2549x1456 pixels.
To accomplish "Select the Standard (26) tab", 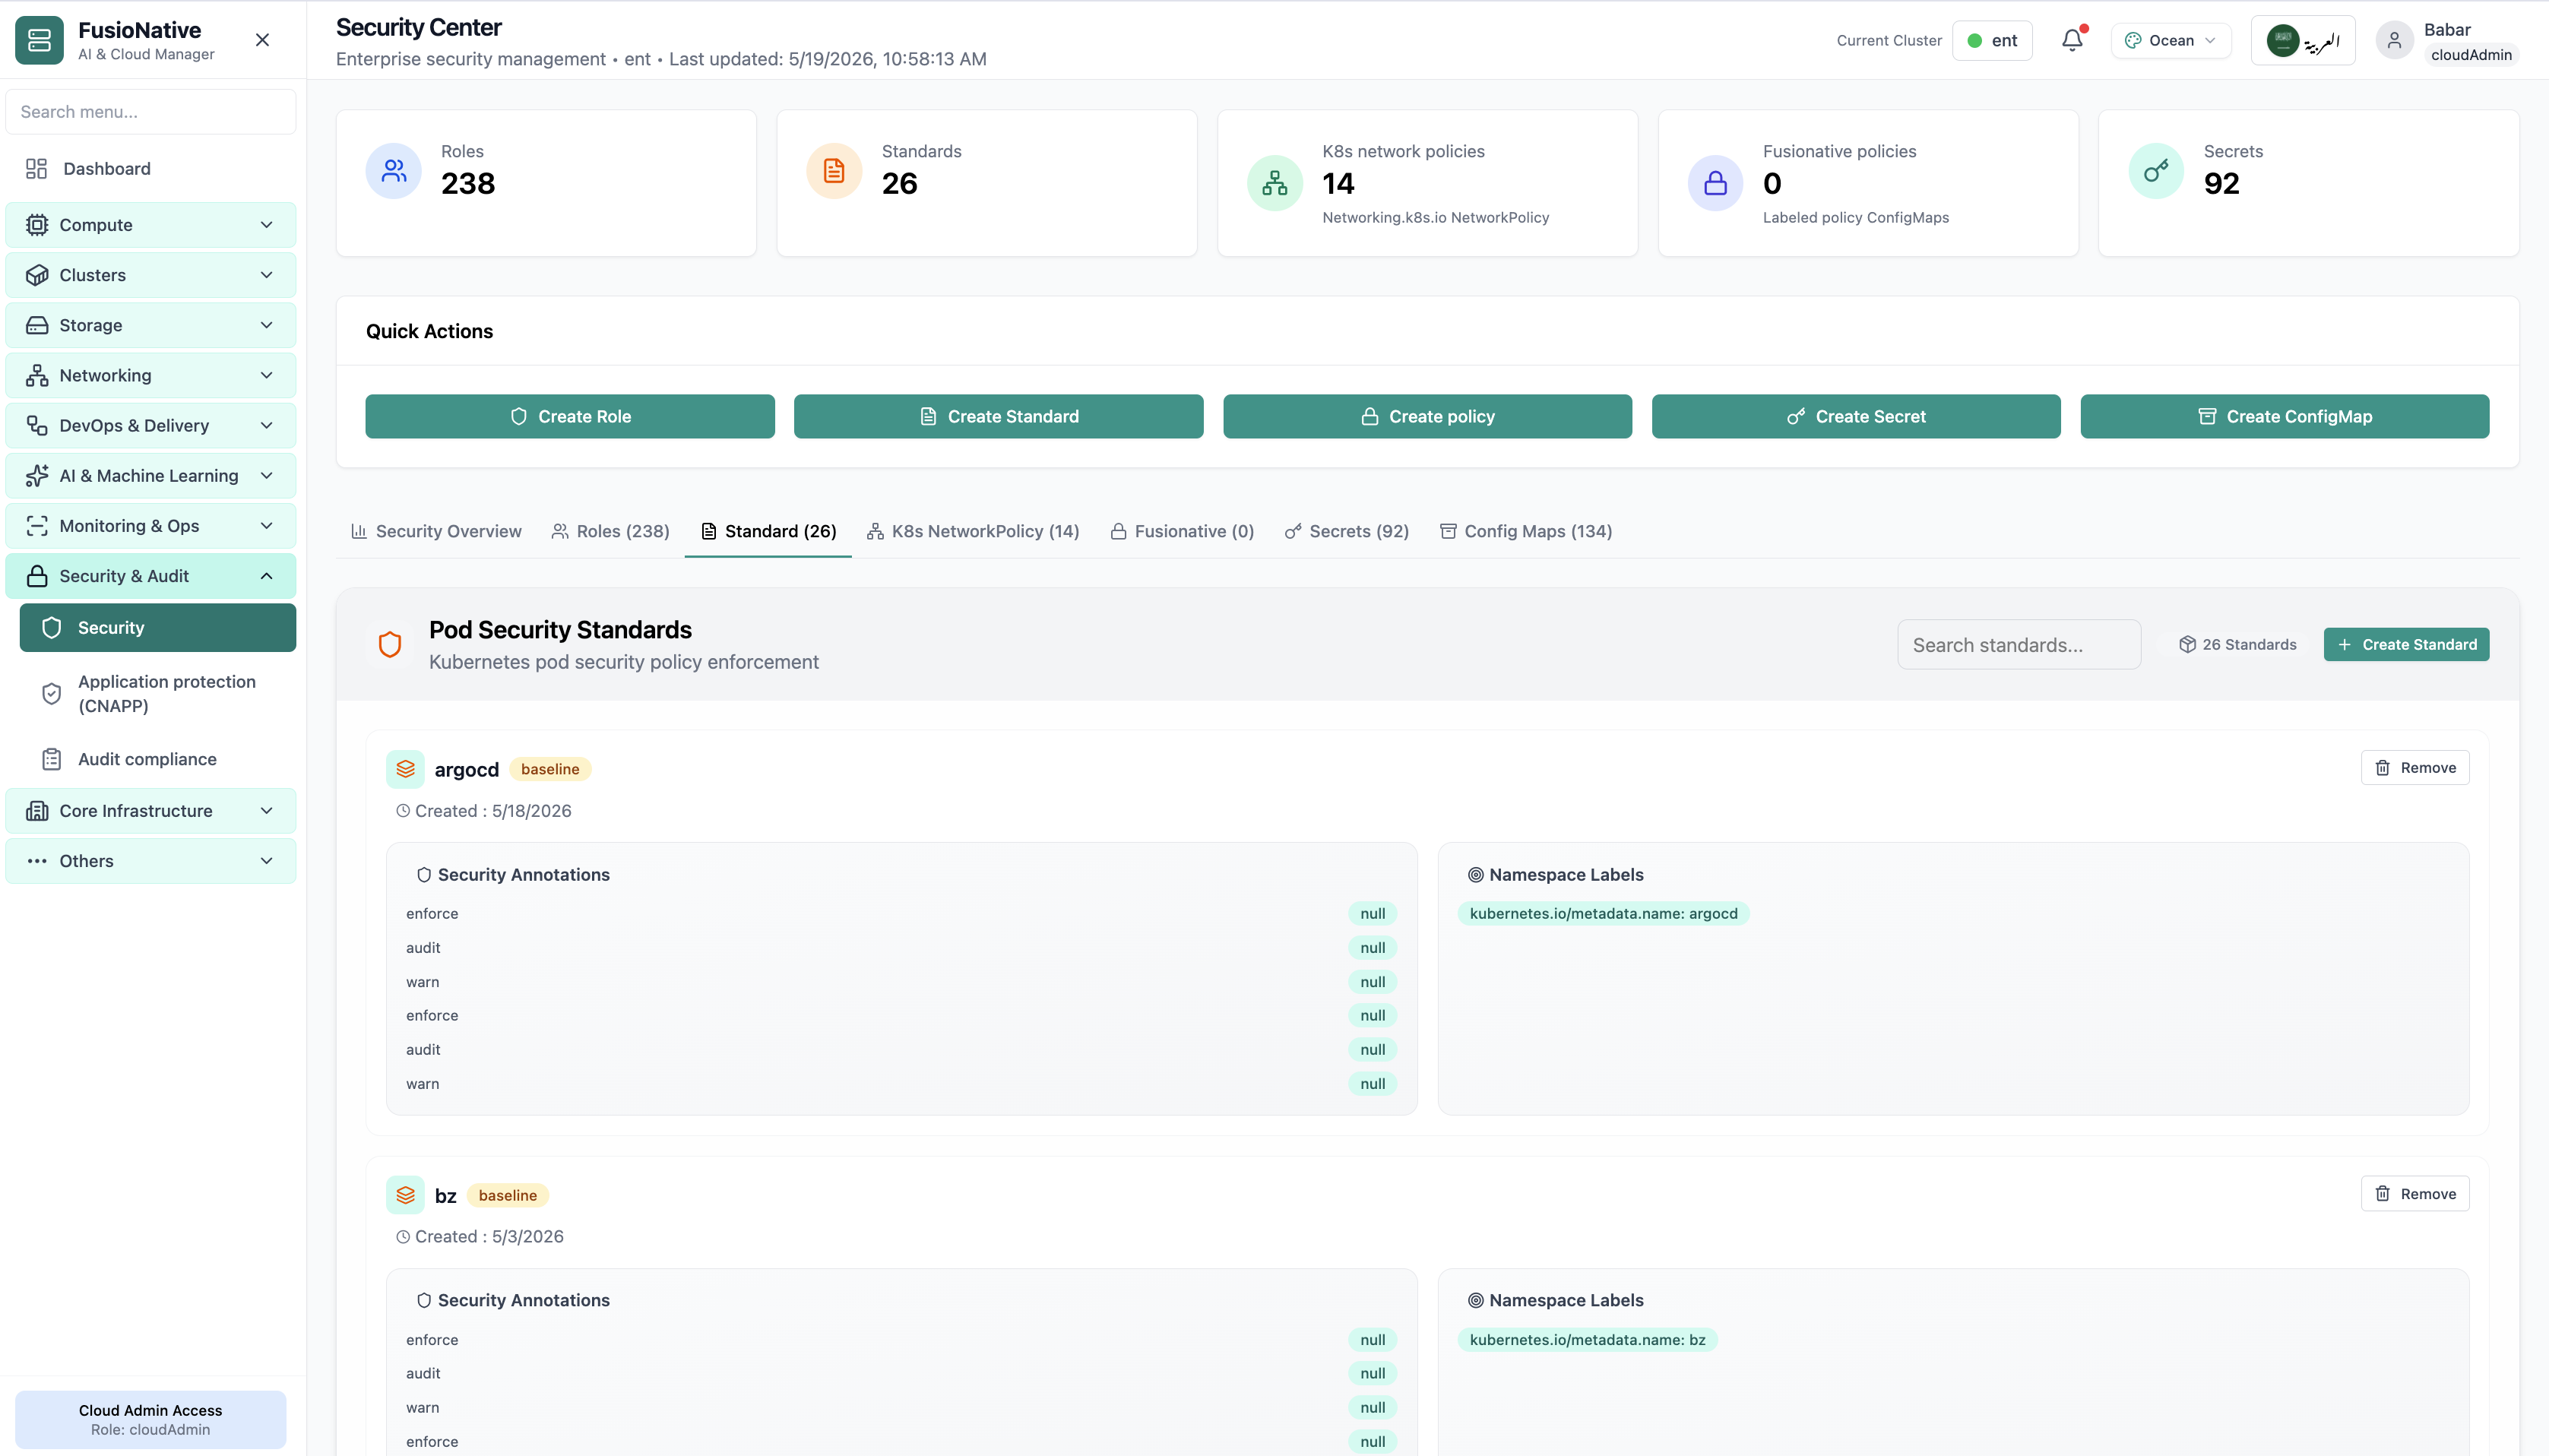I will [768, 531].
